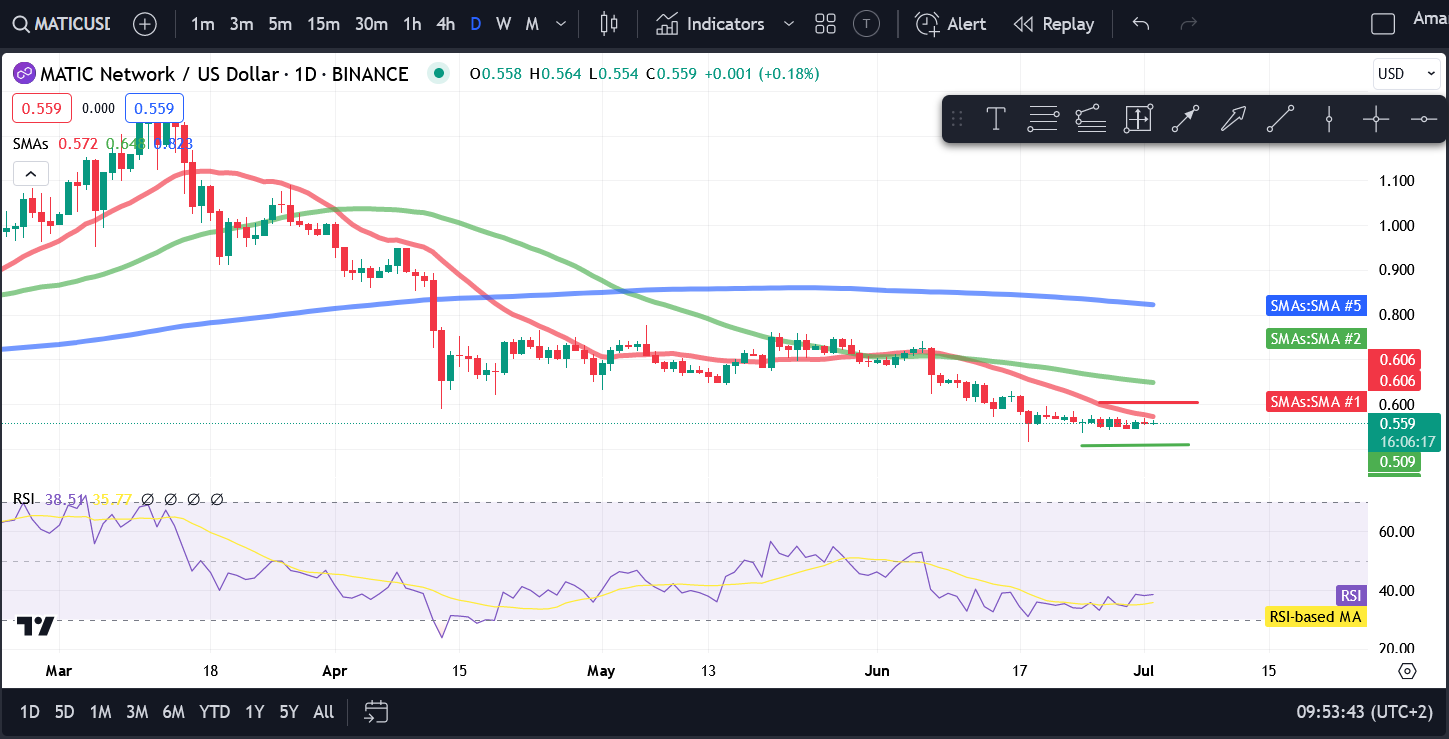Click the SMAs indicator legend label
The image size is (1449, 739).
[x=31, y=144]
